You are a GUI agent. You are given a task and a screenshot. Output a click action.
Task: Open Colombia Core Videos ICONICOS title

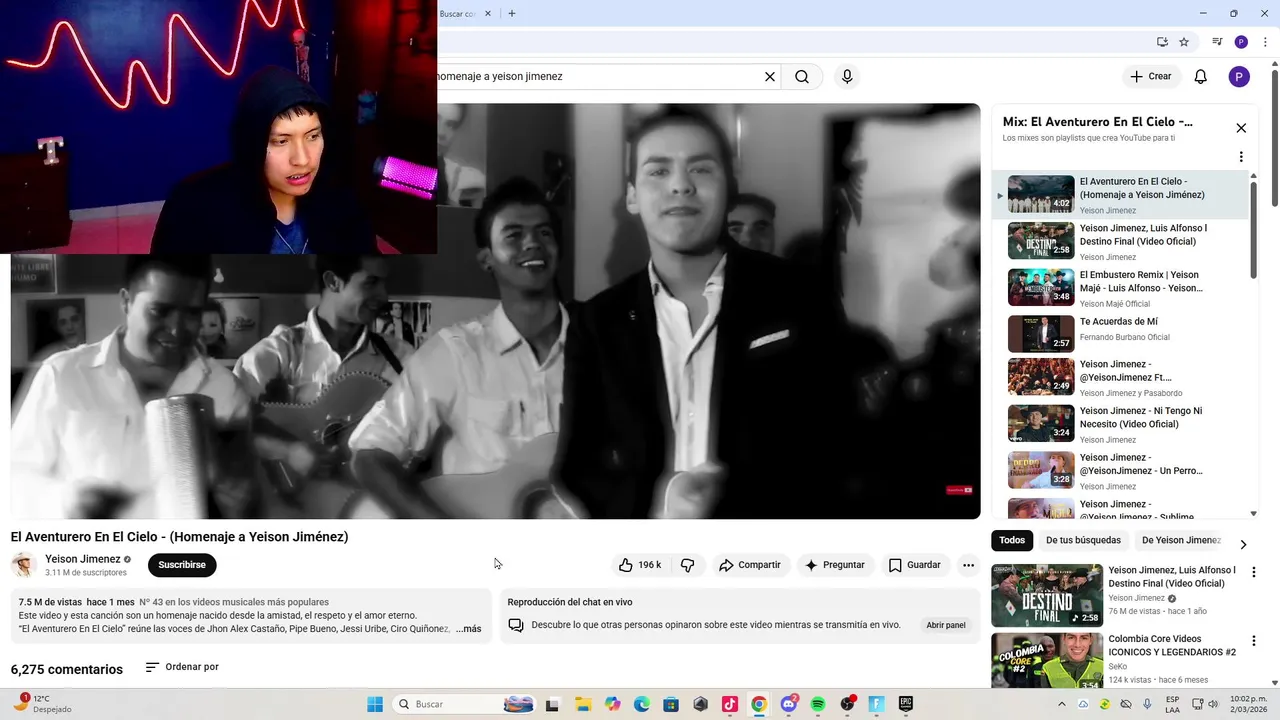[1172, 645]
